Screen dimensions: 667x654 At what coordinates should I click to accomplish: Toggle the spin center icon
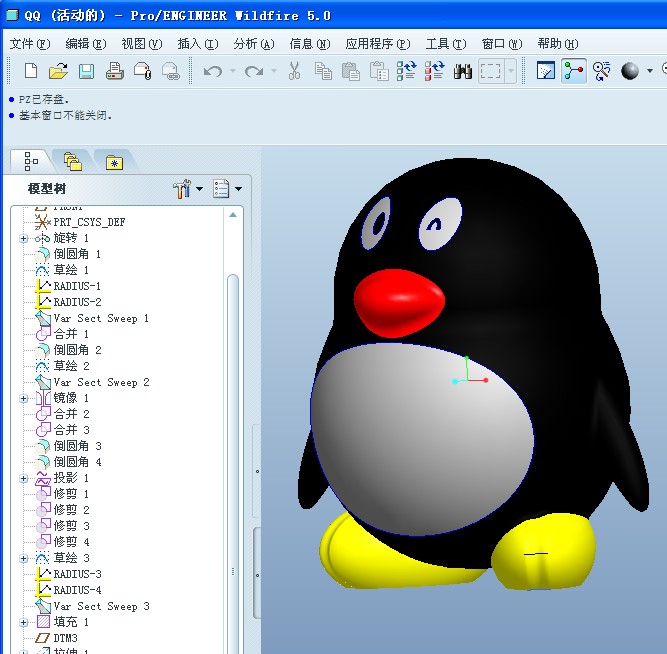[574, 71]
